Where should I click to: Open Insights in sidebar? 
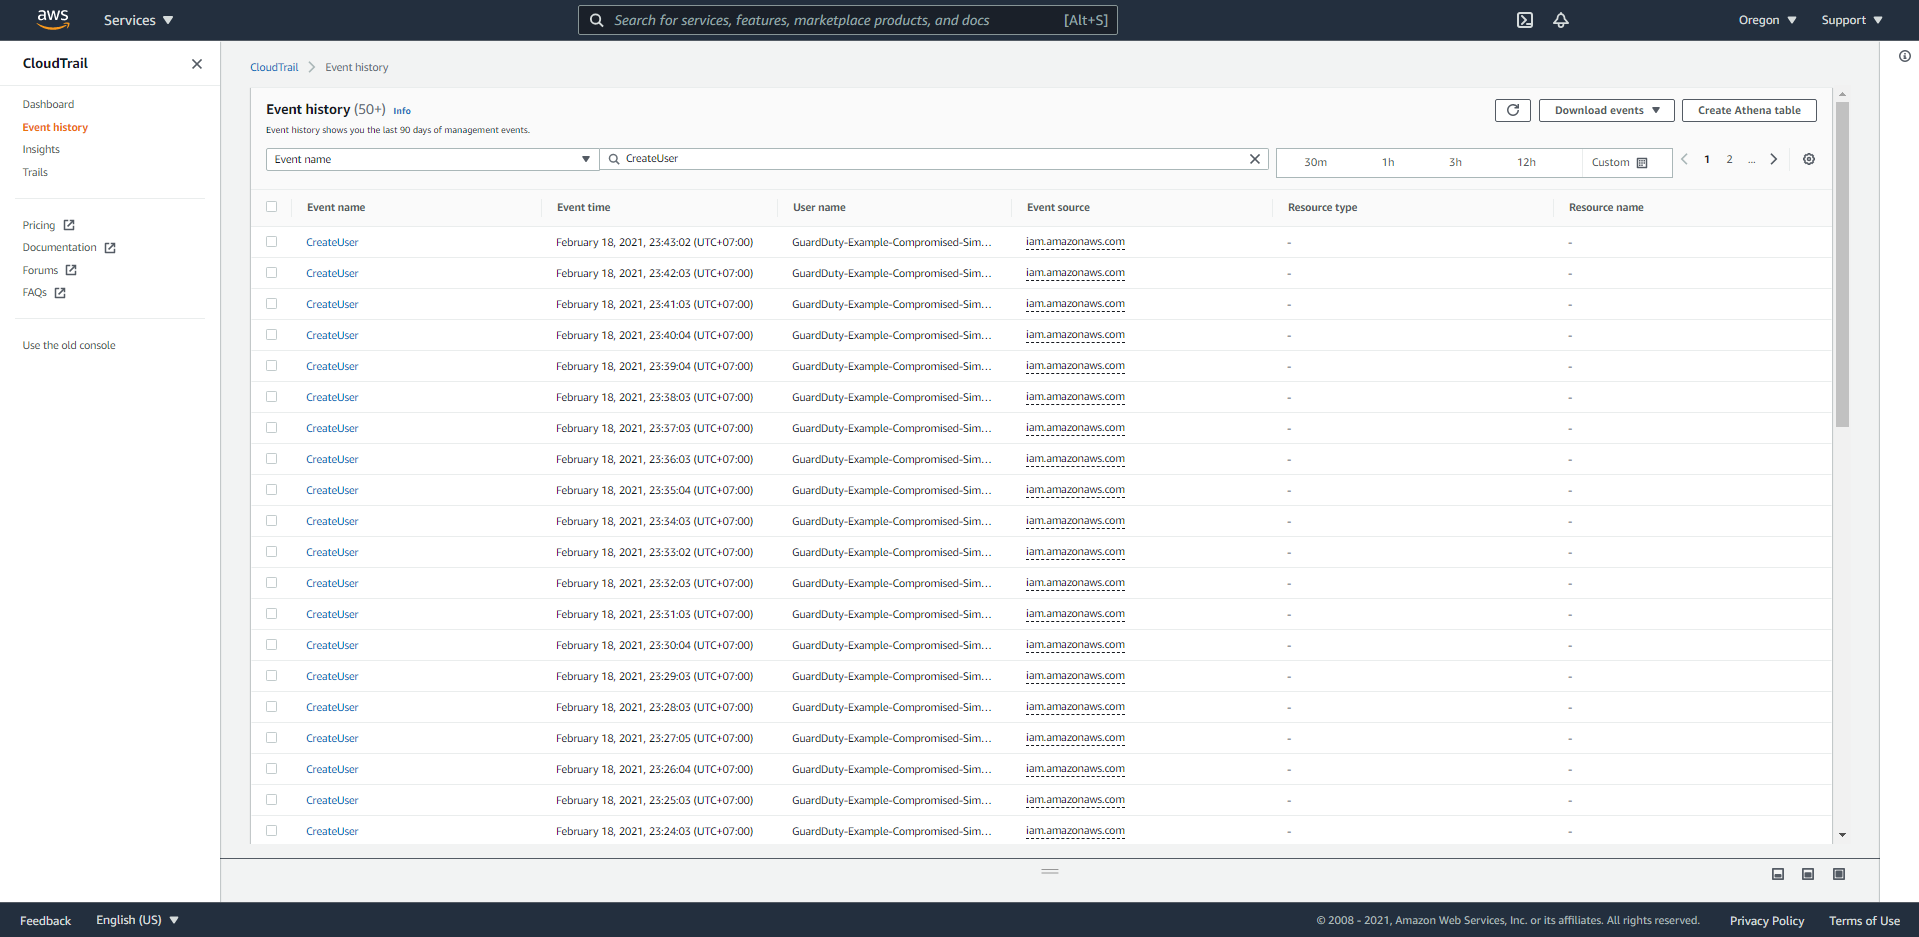[x=41, y=150]
